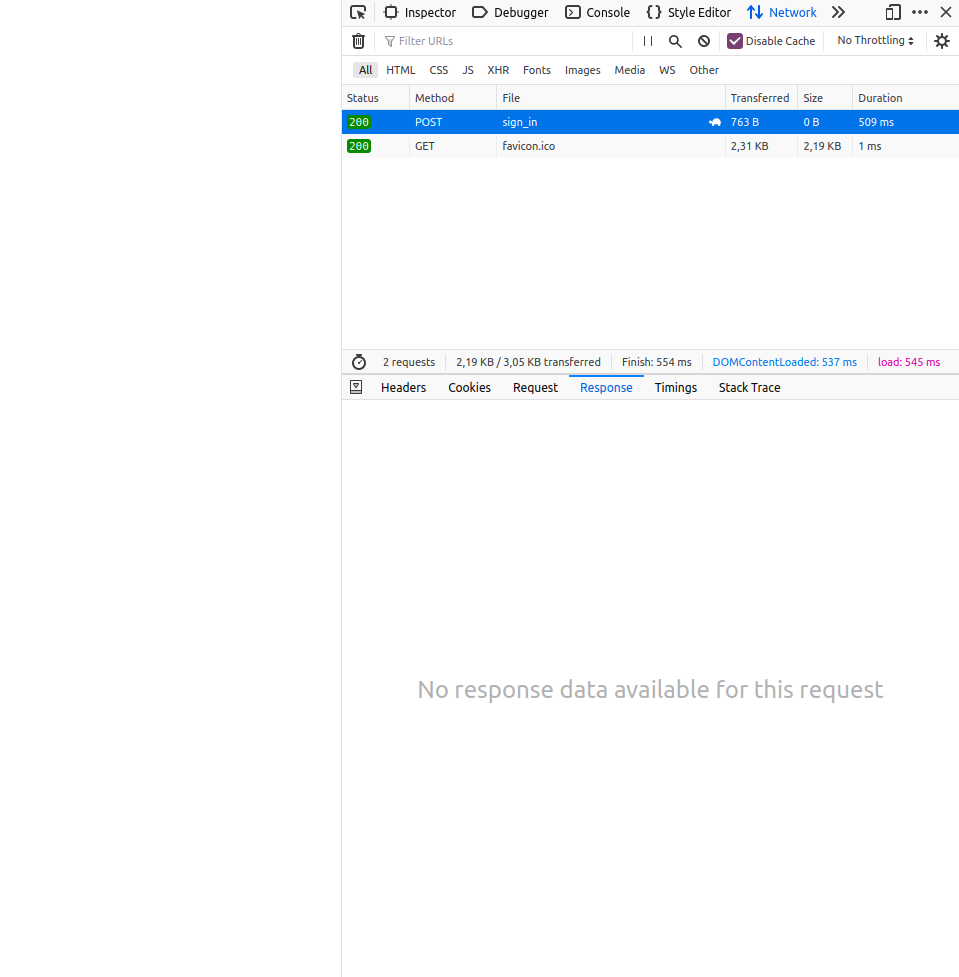Pause network traffic recording
Viewport: 959px width, 977px height.
tap(647, 41)
